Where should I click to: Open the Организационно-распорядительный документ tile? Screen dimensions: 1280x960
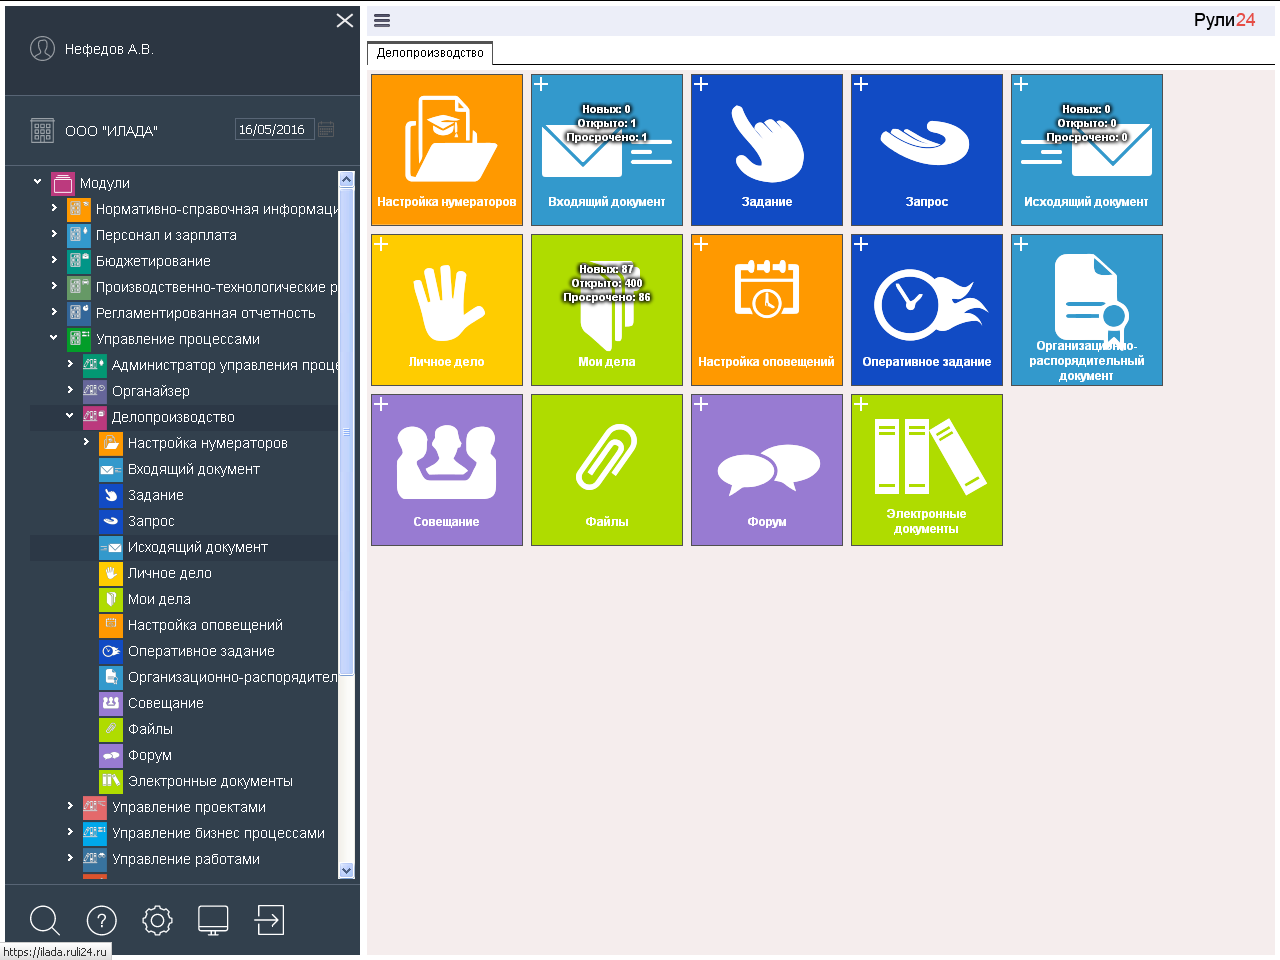click(1087, 310)
